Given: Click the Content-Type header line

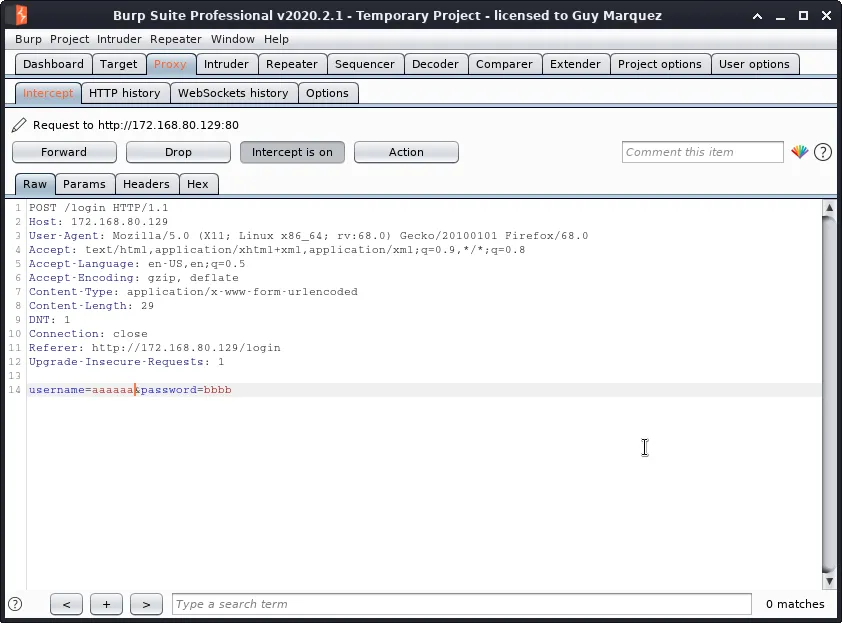Looking at the screenshot, I should (193, 292).
